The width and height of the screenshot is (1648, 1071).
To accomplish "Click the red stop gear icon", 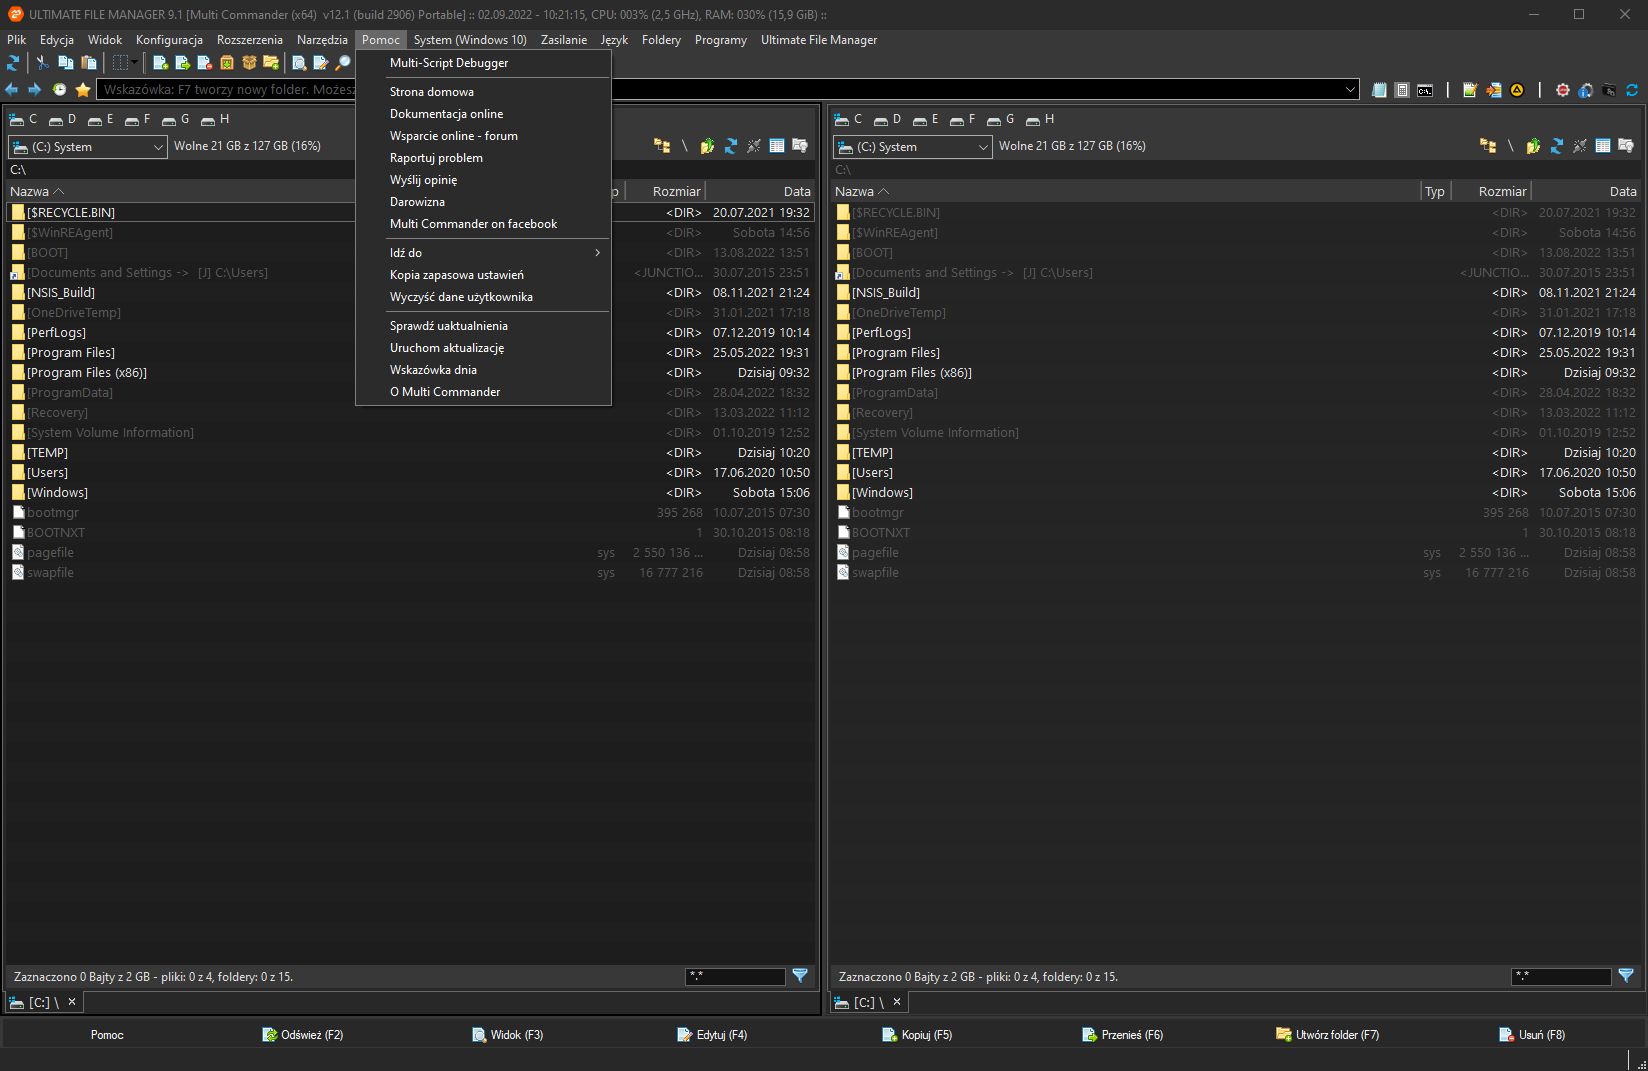I will [1563, 90].
